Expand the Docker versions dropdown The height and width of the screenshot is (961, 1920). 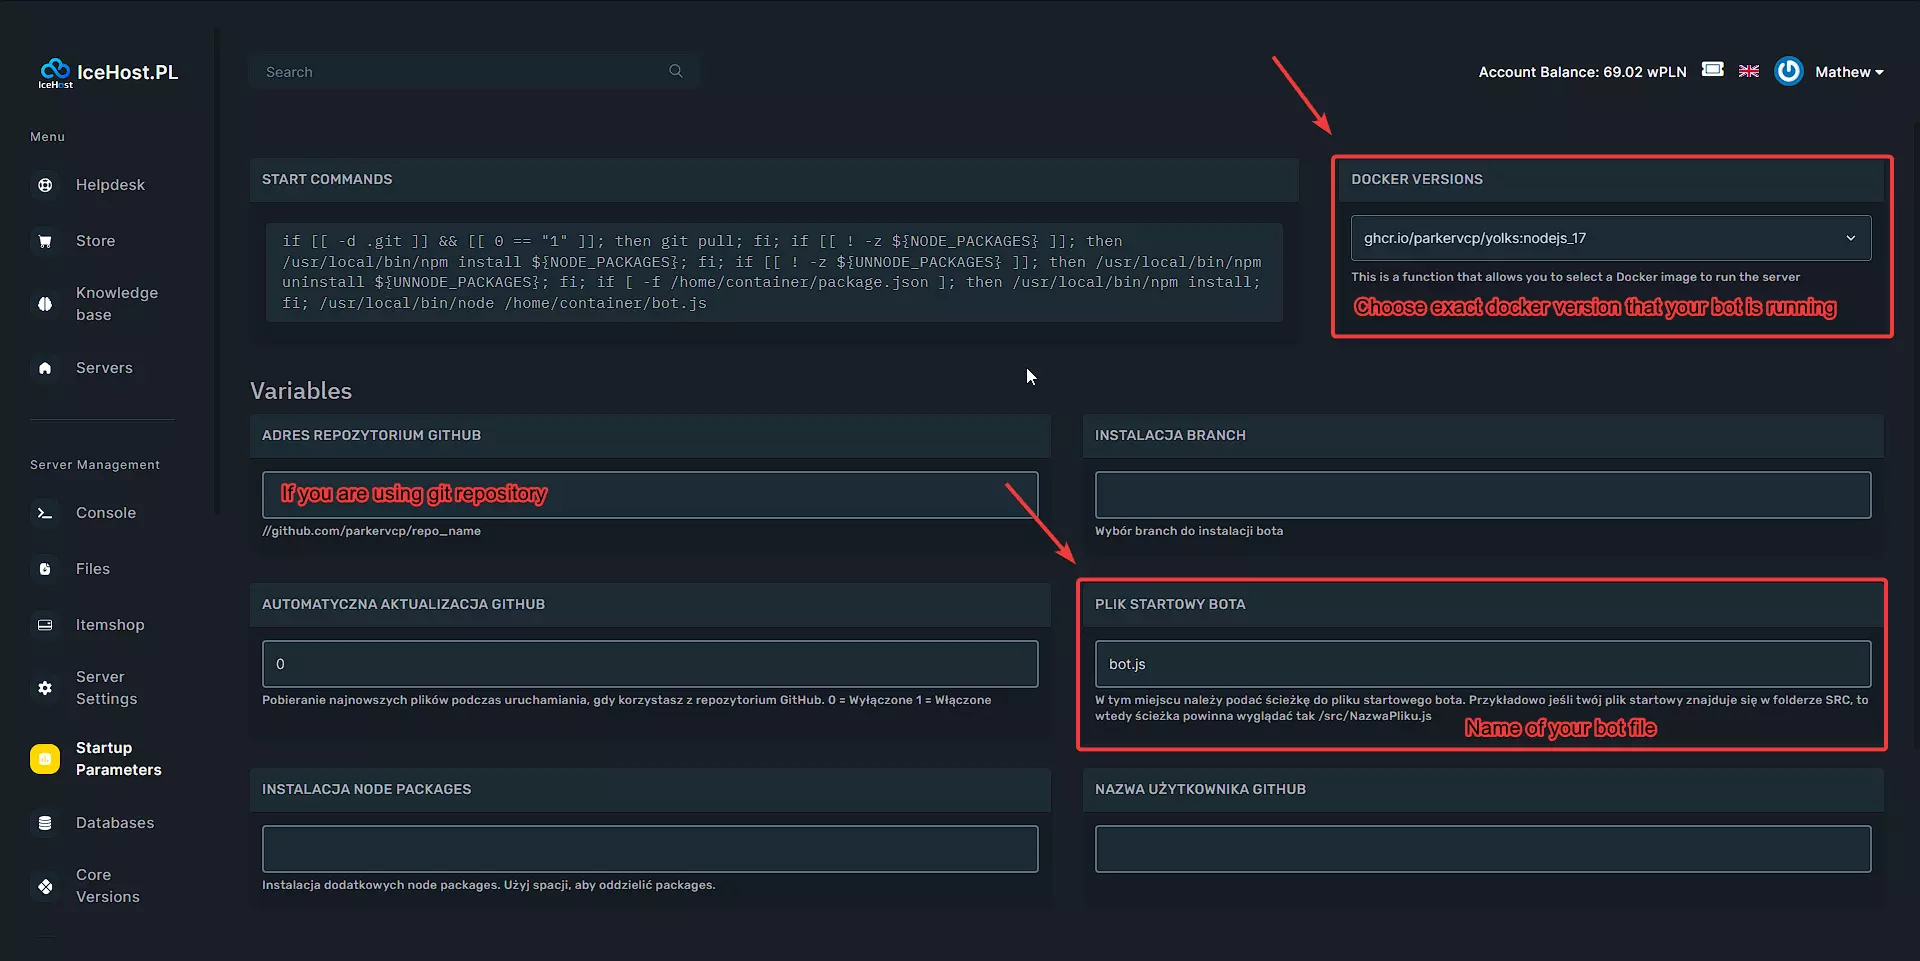[1611, 238]
